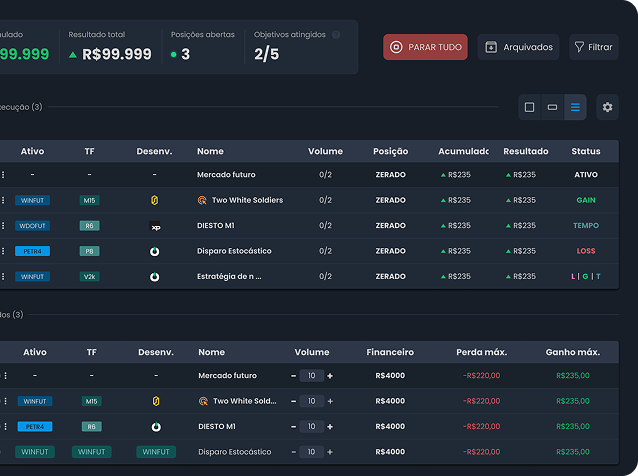
Task: Open row menu for WDOFUT row
Action: (3, 226)
